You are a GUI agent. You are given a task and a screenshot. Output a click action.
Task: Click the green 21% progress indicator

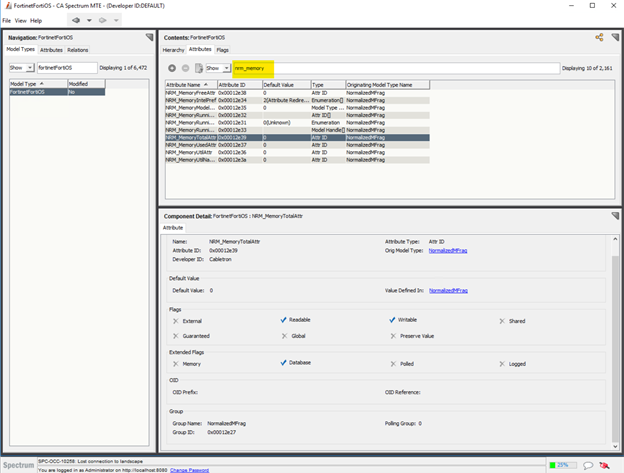(x=562, y=464)
